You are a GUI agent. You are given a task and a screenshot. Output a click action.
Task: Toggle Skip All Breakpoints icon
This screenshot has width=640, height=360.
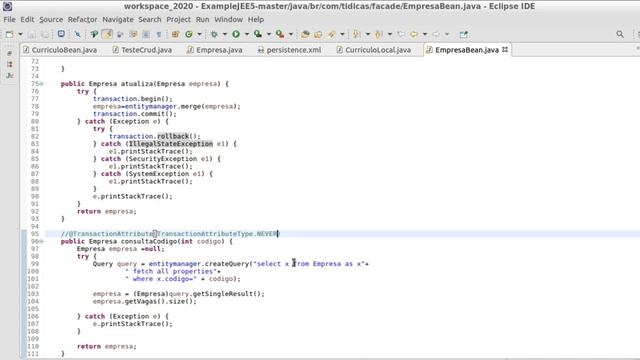click(x=78, y=34)
